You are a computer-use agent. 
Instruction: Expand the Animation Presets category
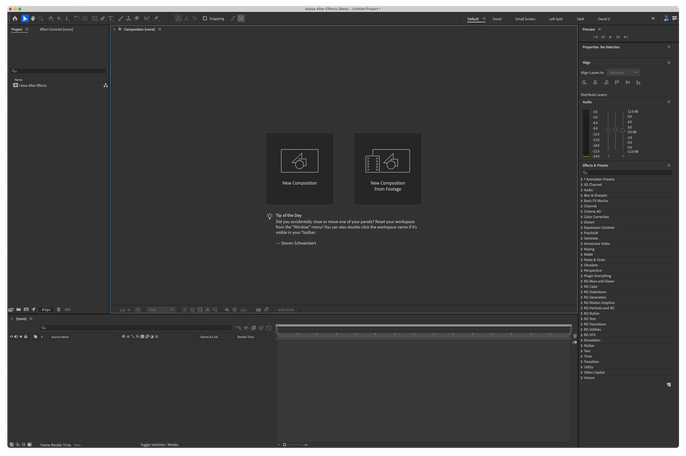point(582,179)
